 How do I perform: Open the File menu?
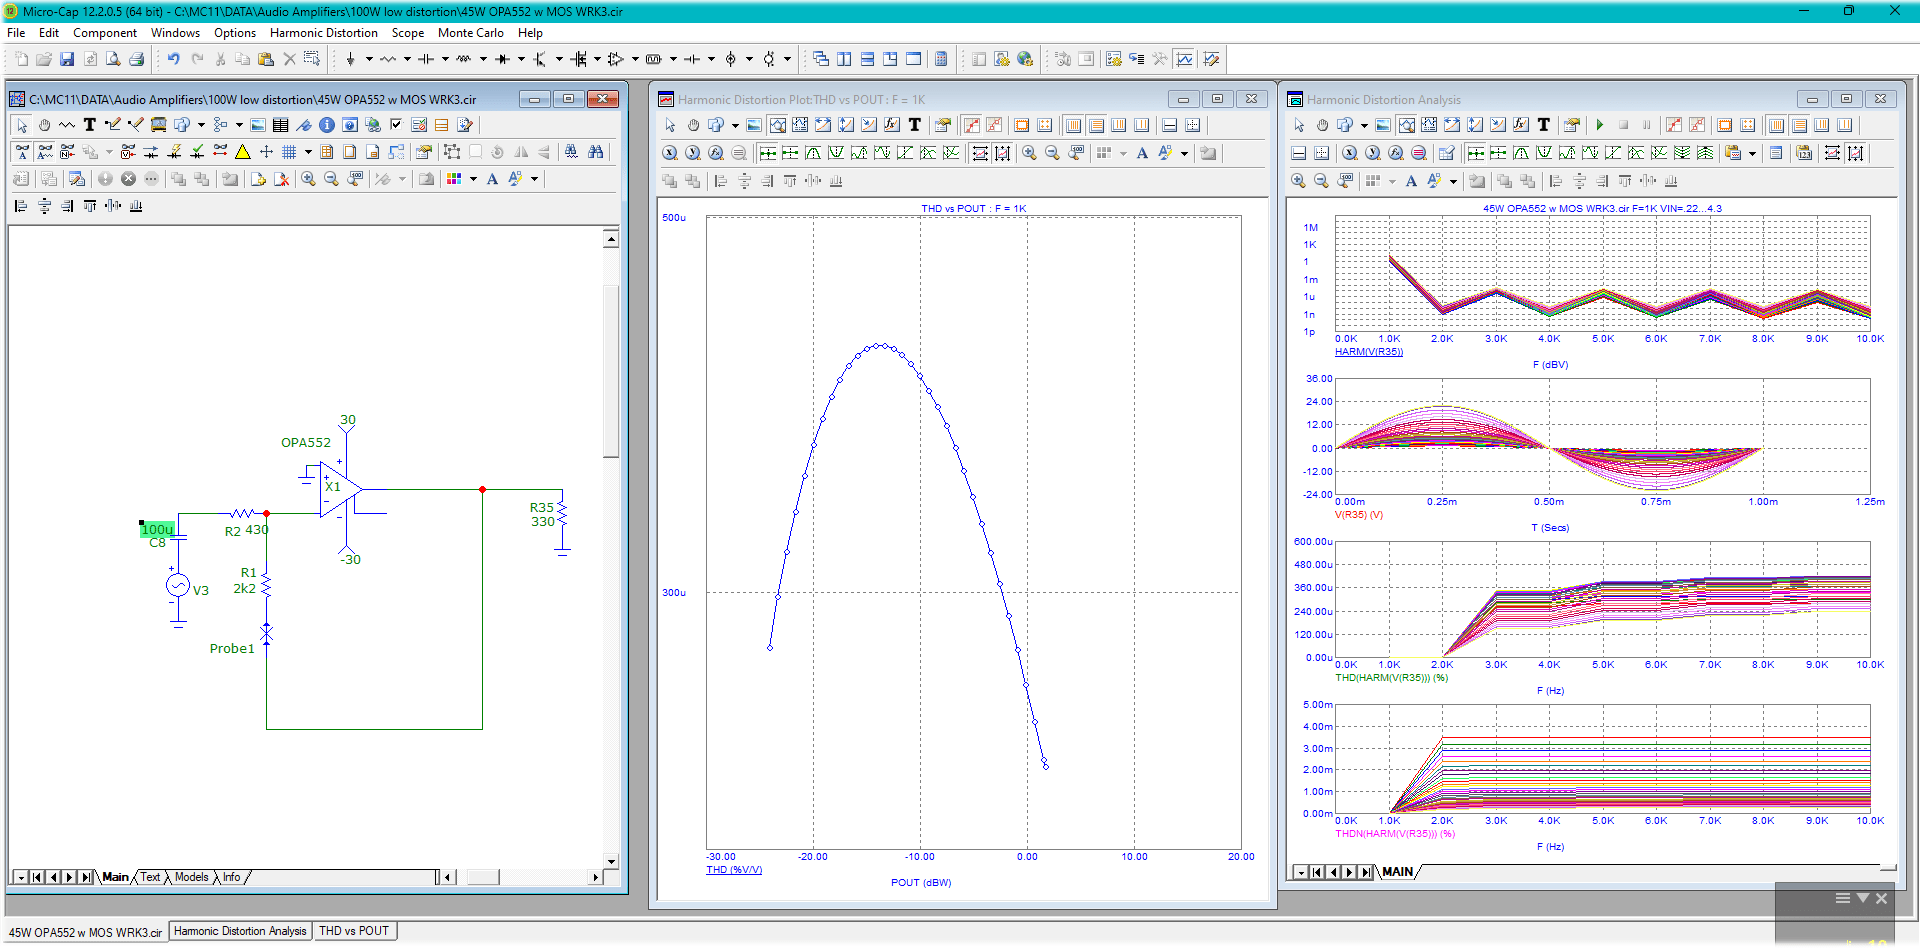point(16,33)
